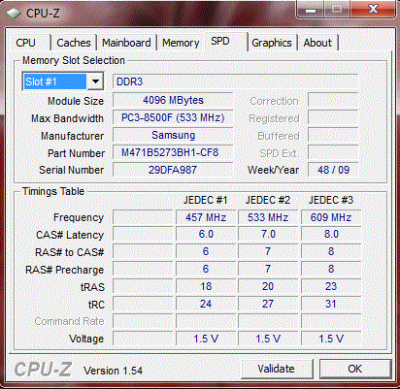Viewport: 400px width, 389px height.
Task: Open the Graphics tab
Action: (272, 43)
